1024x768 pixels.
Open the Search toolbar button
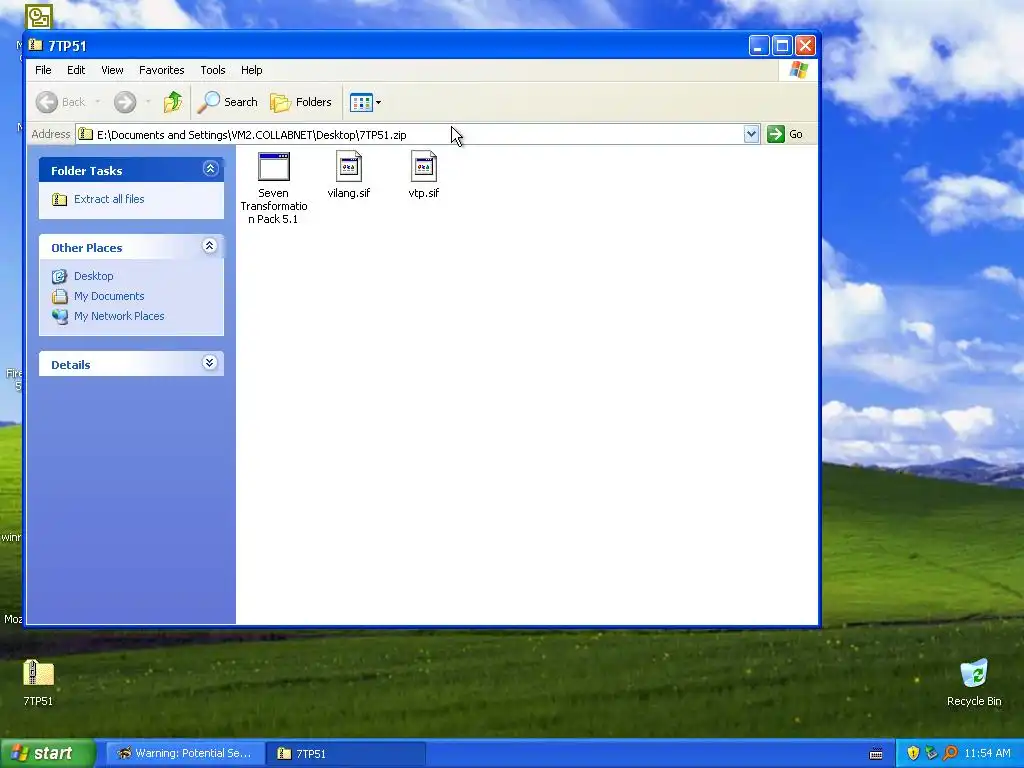point(228,102)
